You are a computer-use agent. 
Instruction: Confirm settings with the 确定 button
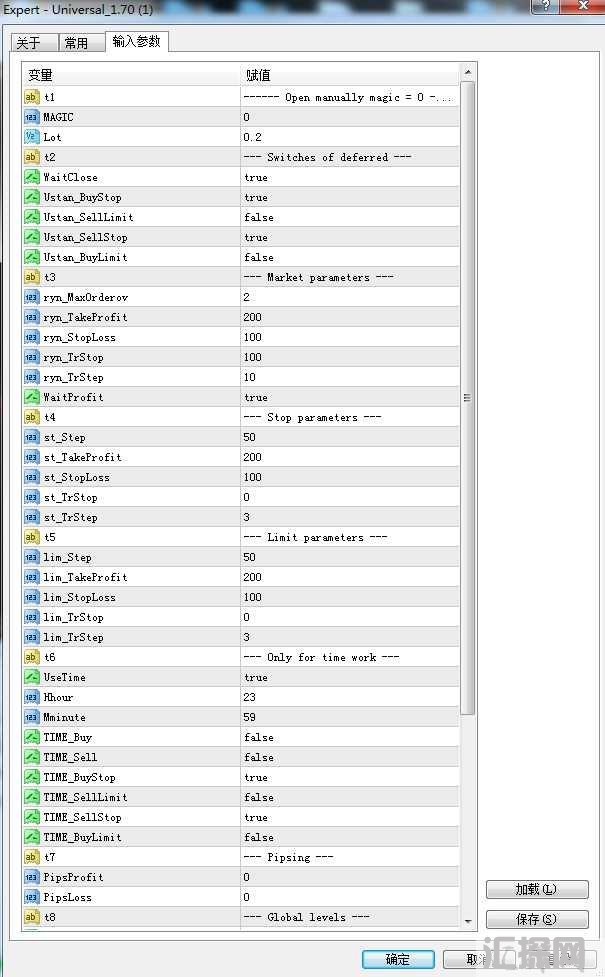(x=397, y=959)
